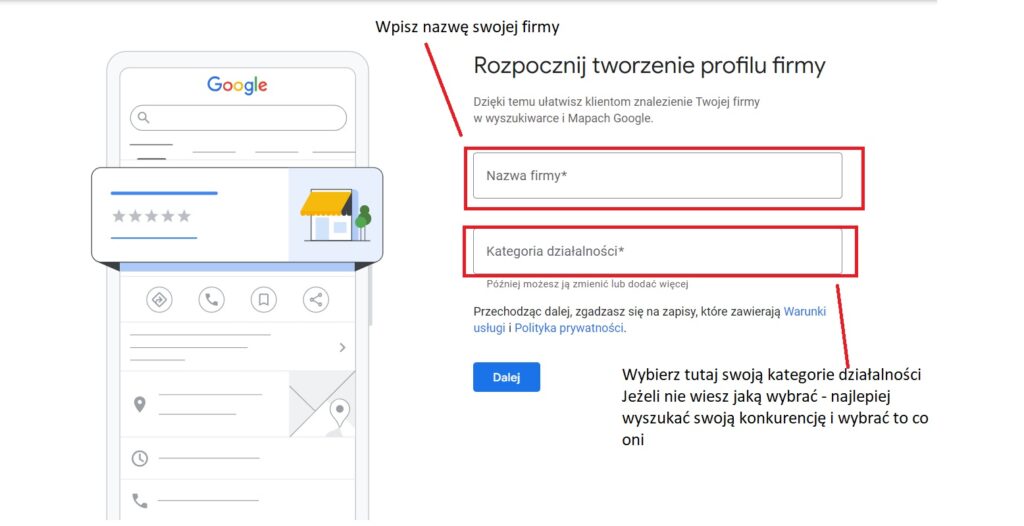Image resolution: width=1024 pixels, height=526 pixels.
Task: Click the location pin icon
Action: [139, 404]
